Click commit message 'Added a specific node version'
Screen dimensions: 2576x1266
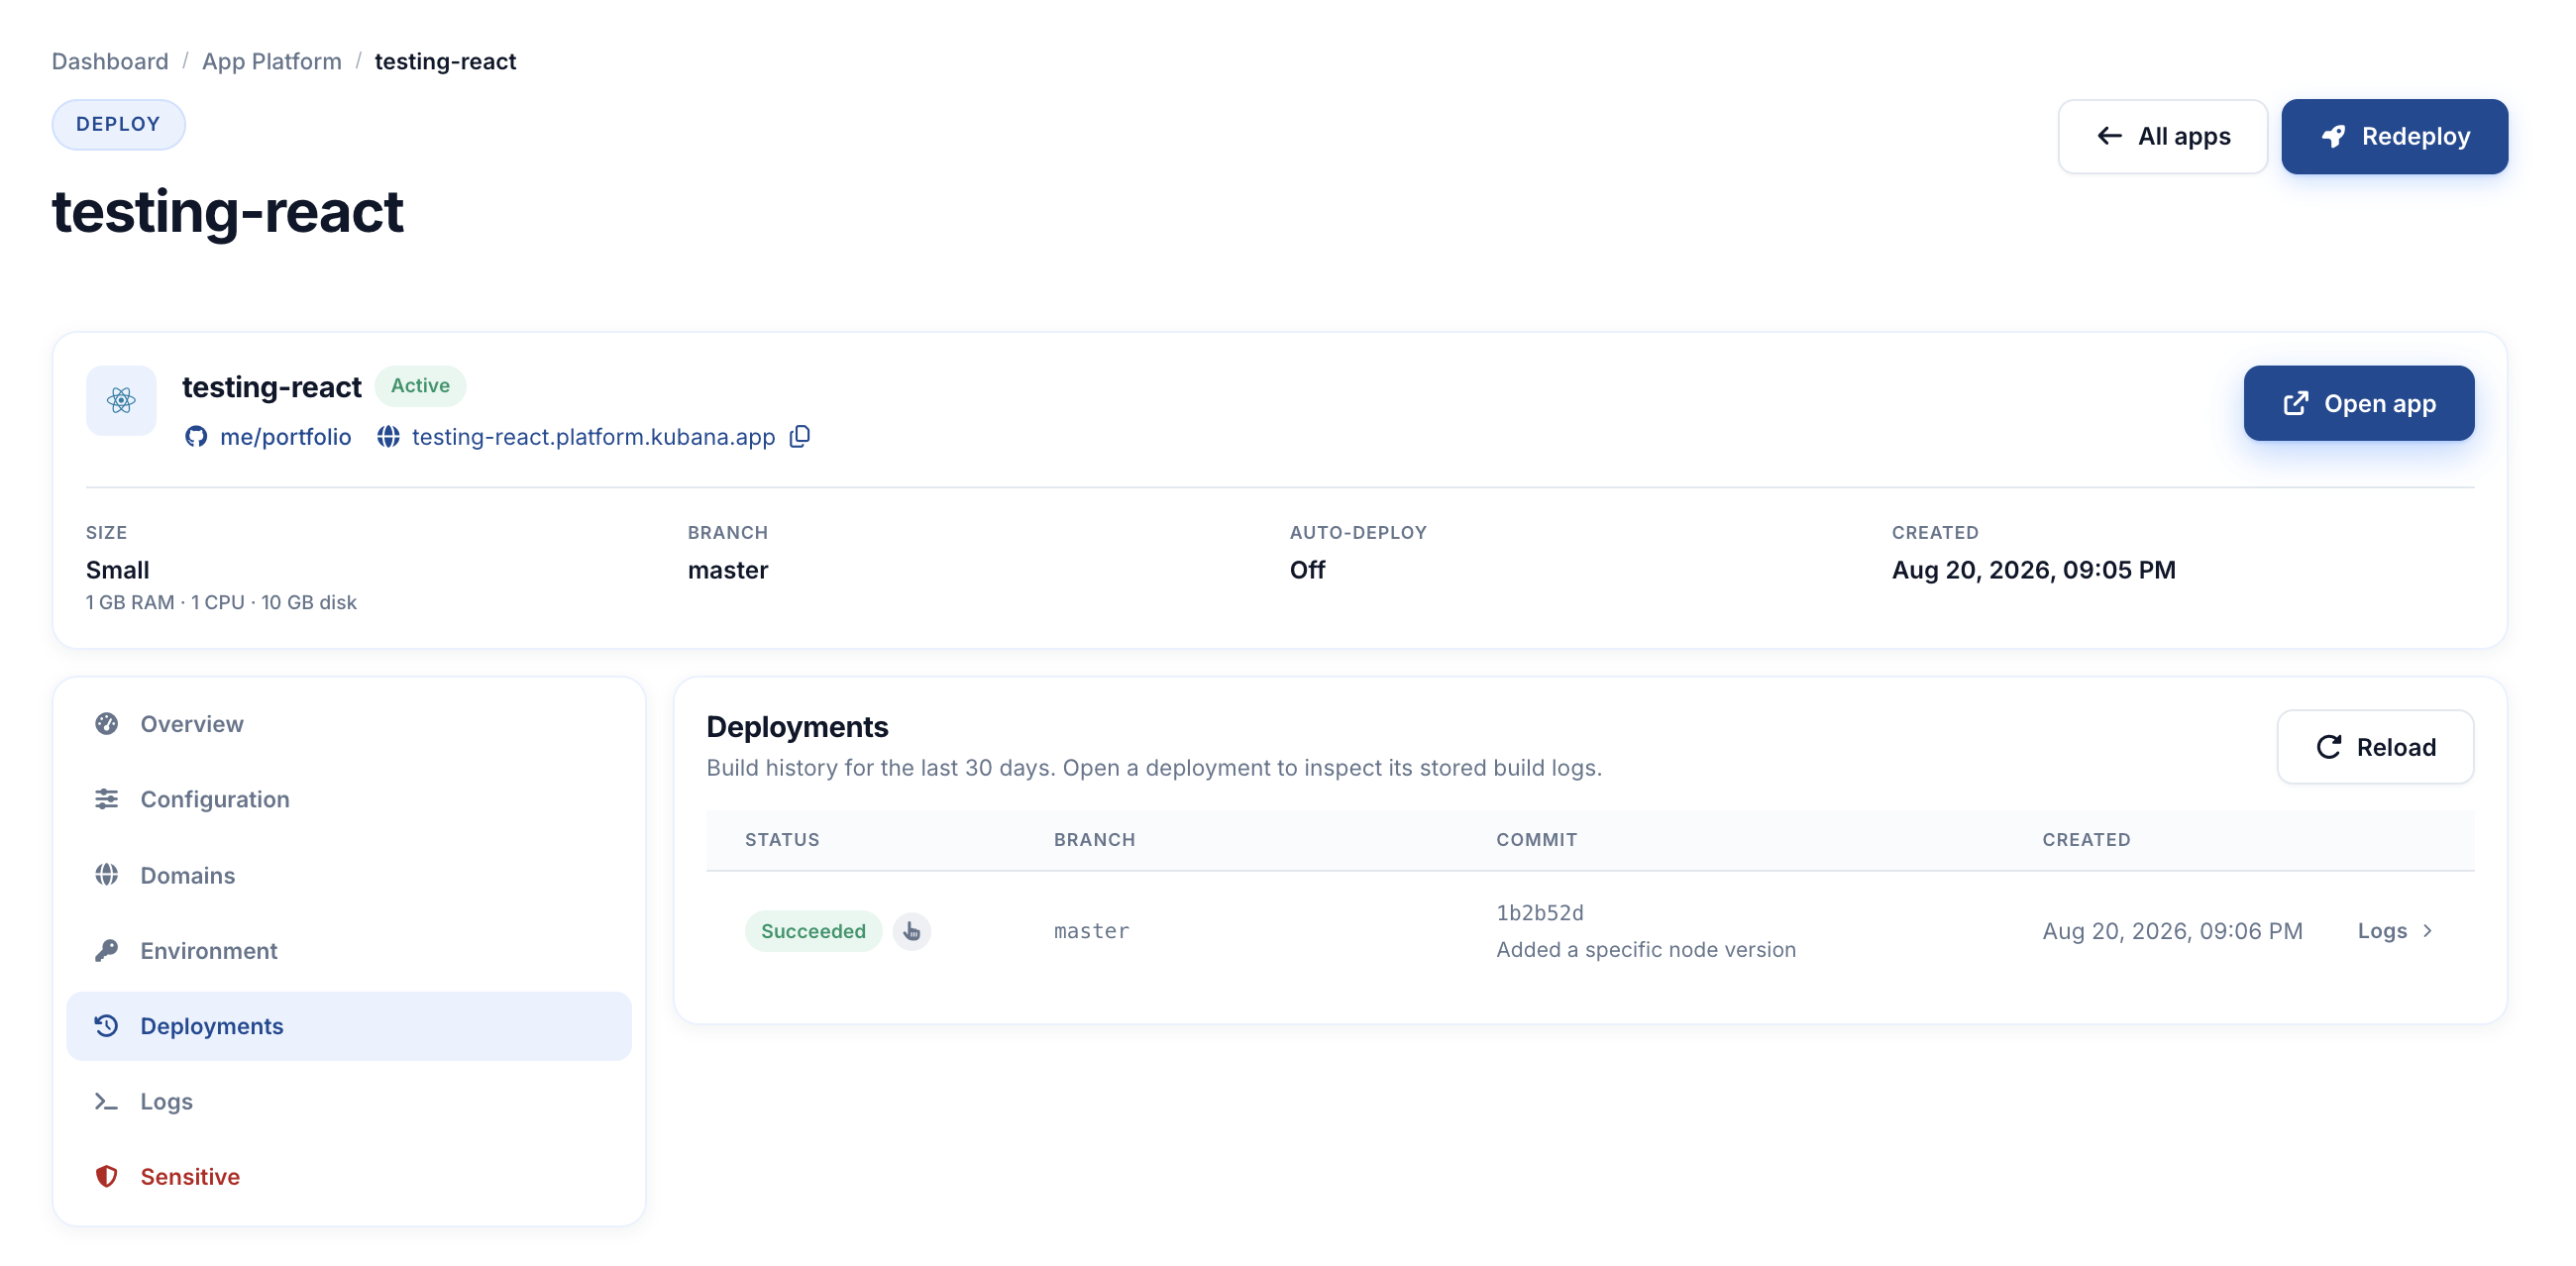point(1646,949)
